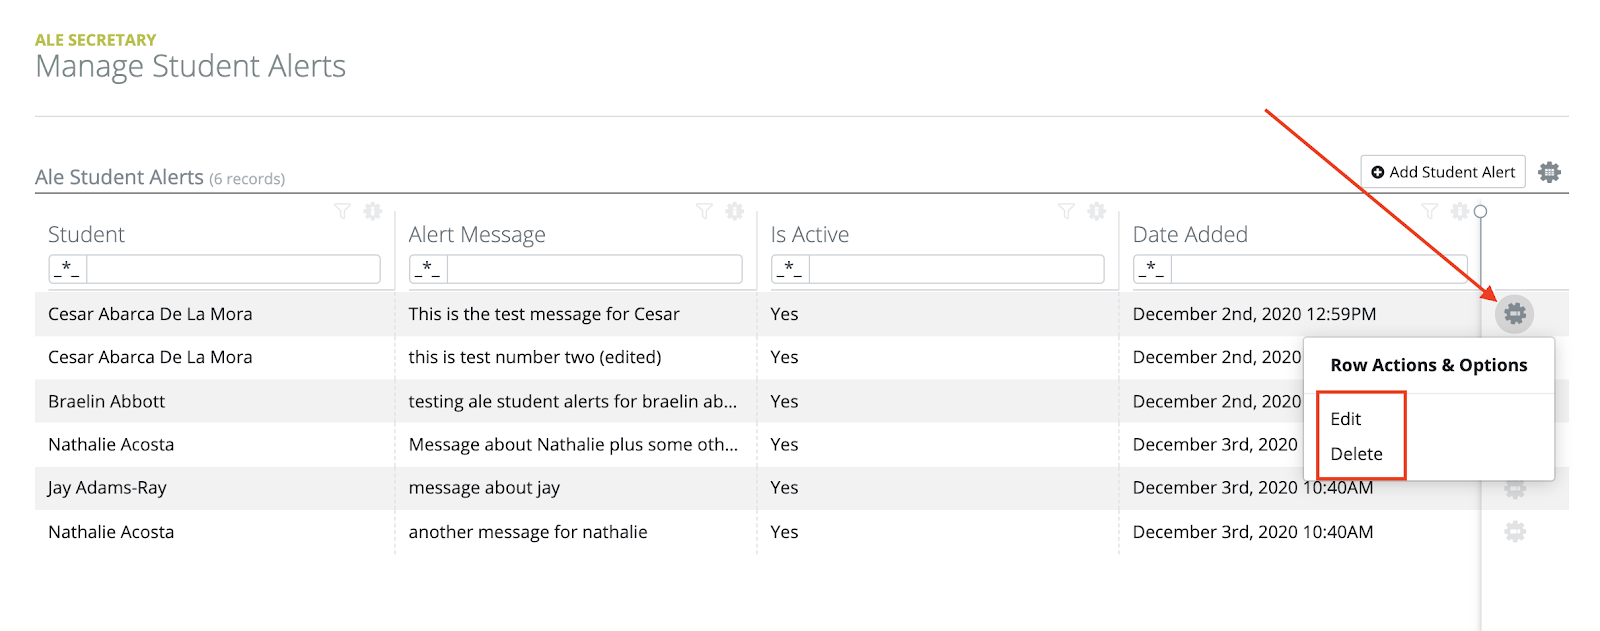Click the Is Active column filter icon
The image size is (1600, 631).
tap(1067, 211)
